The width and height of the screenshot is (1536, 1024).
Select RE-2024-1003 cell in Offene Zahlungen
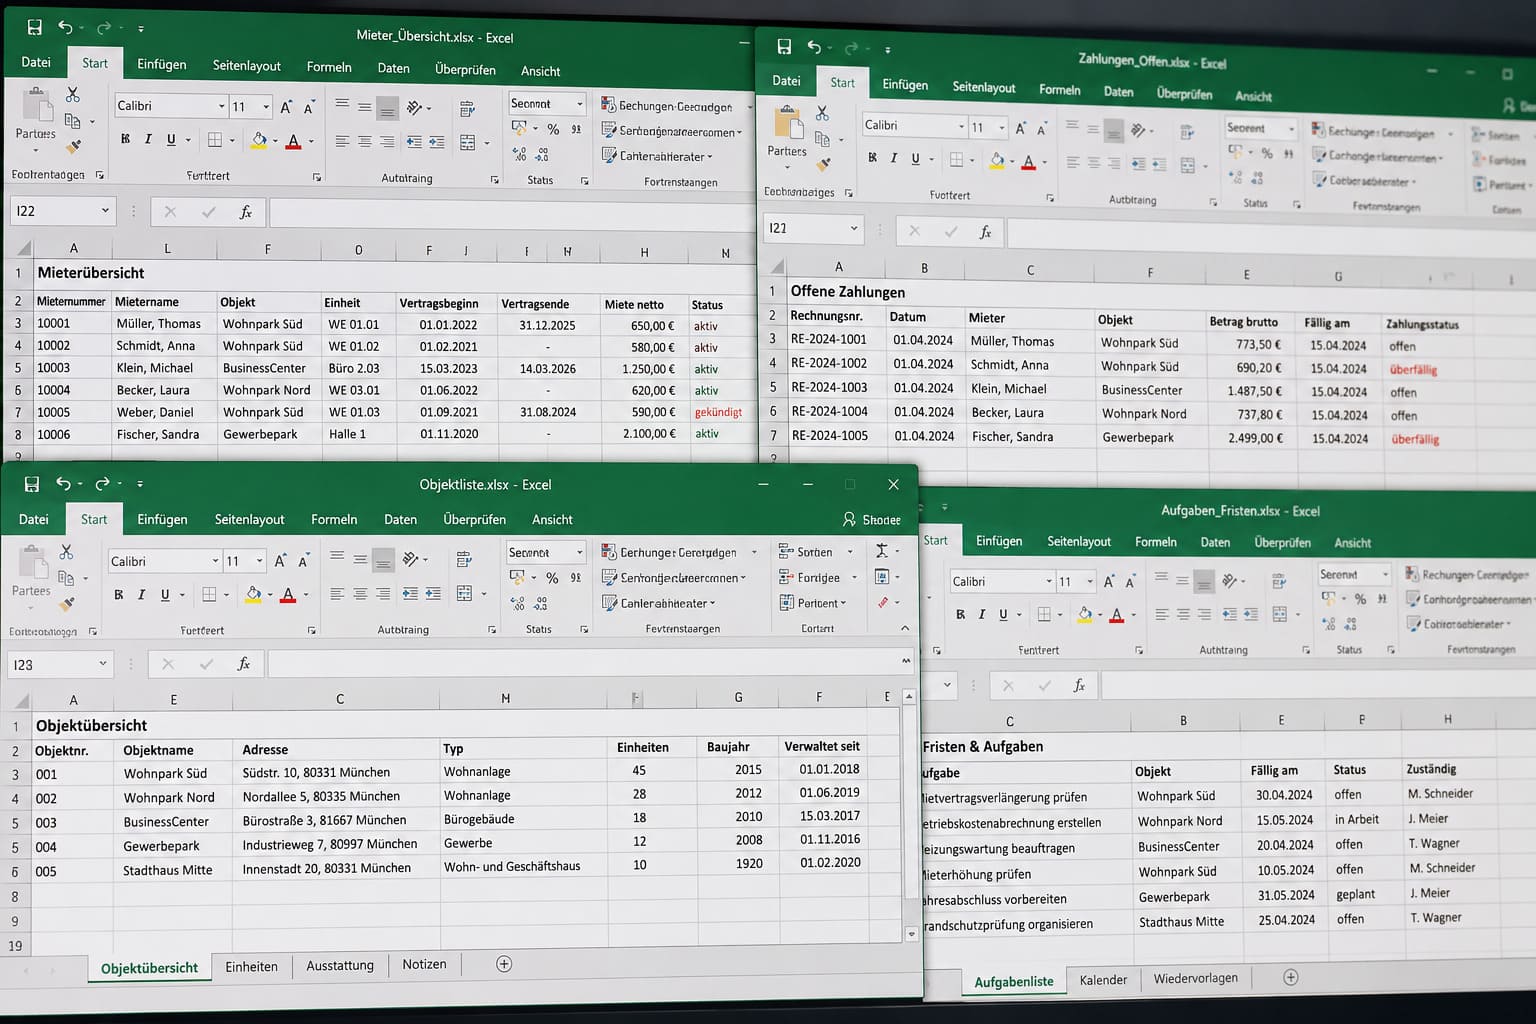point(829,387)
